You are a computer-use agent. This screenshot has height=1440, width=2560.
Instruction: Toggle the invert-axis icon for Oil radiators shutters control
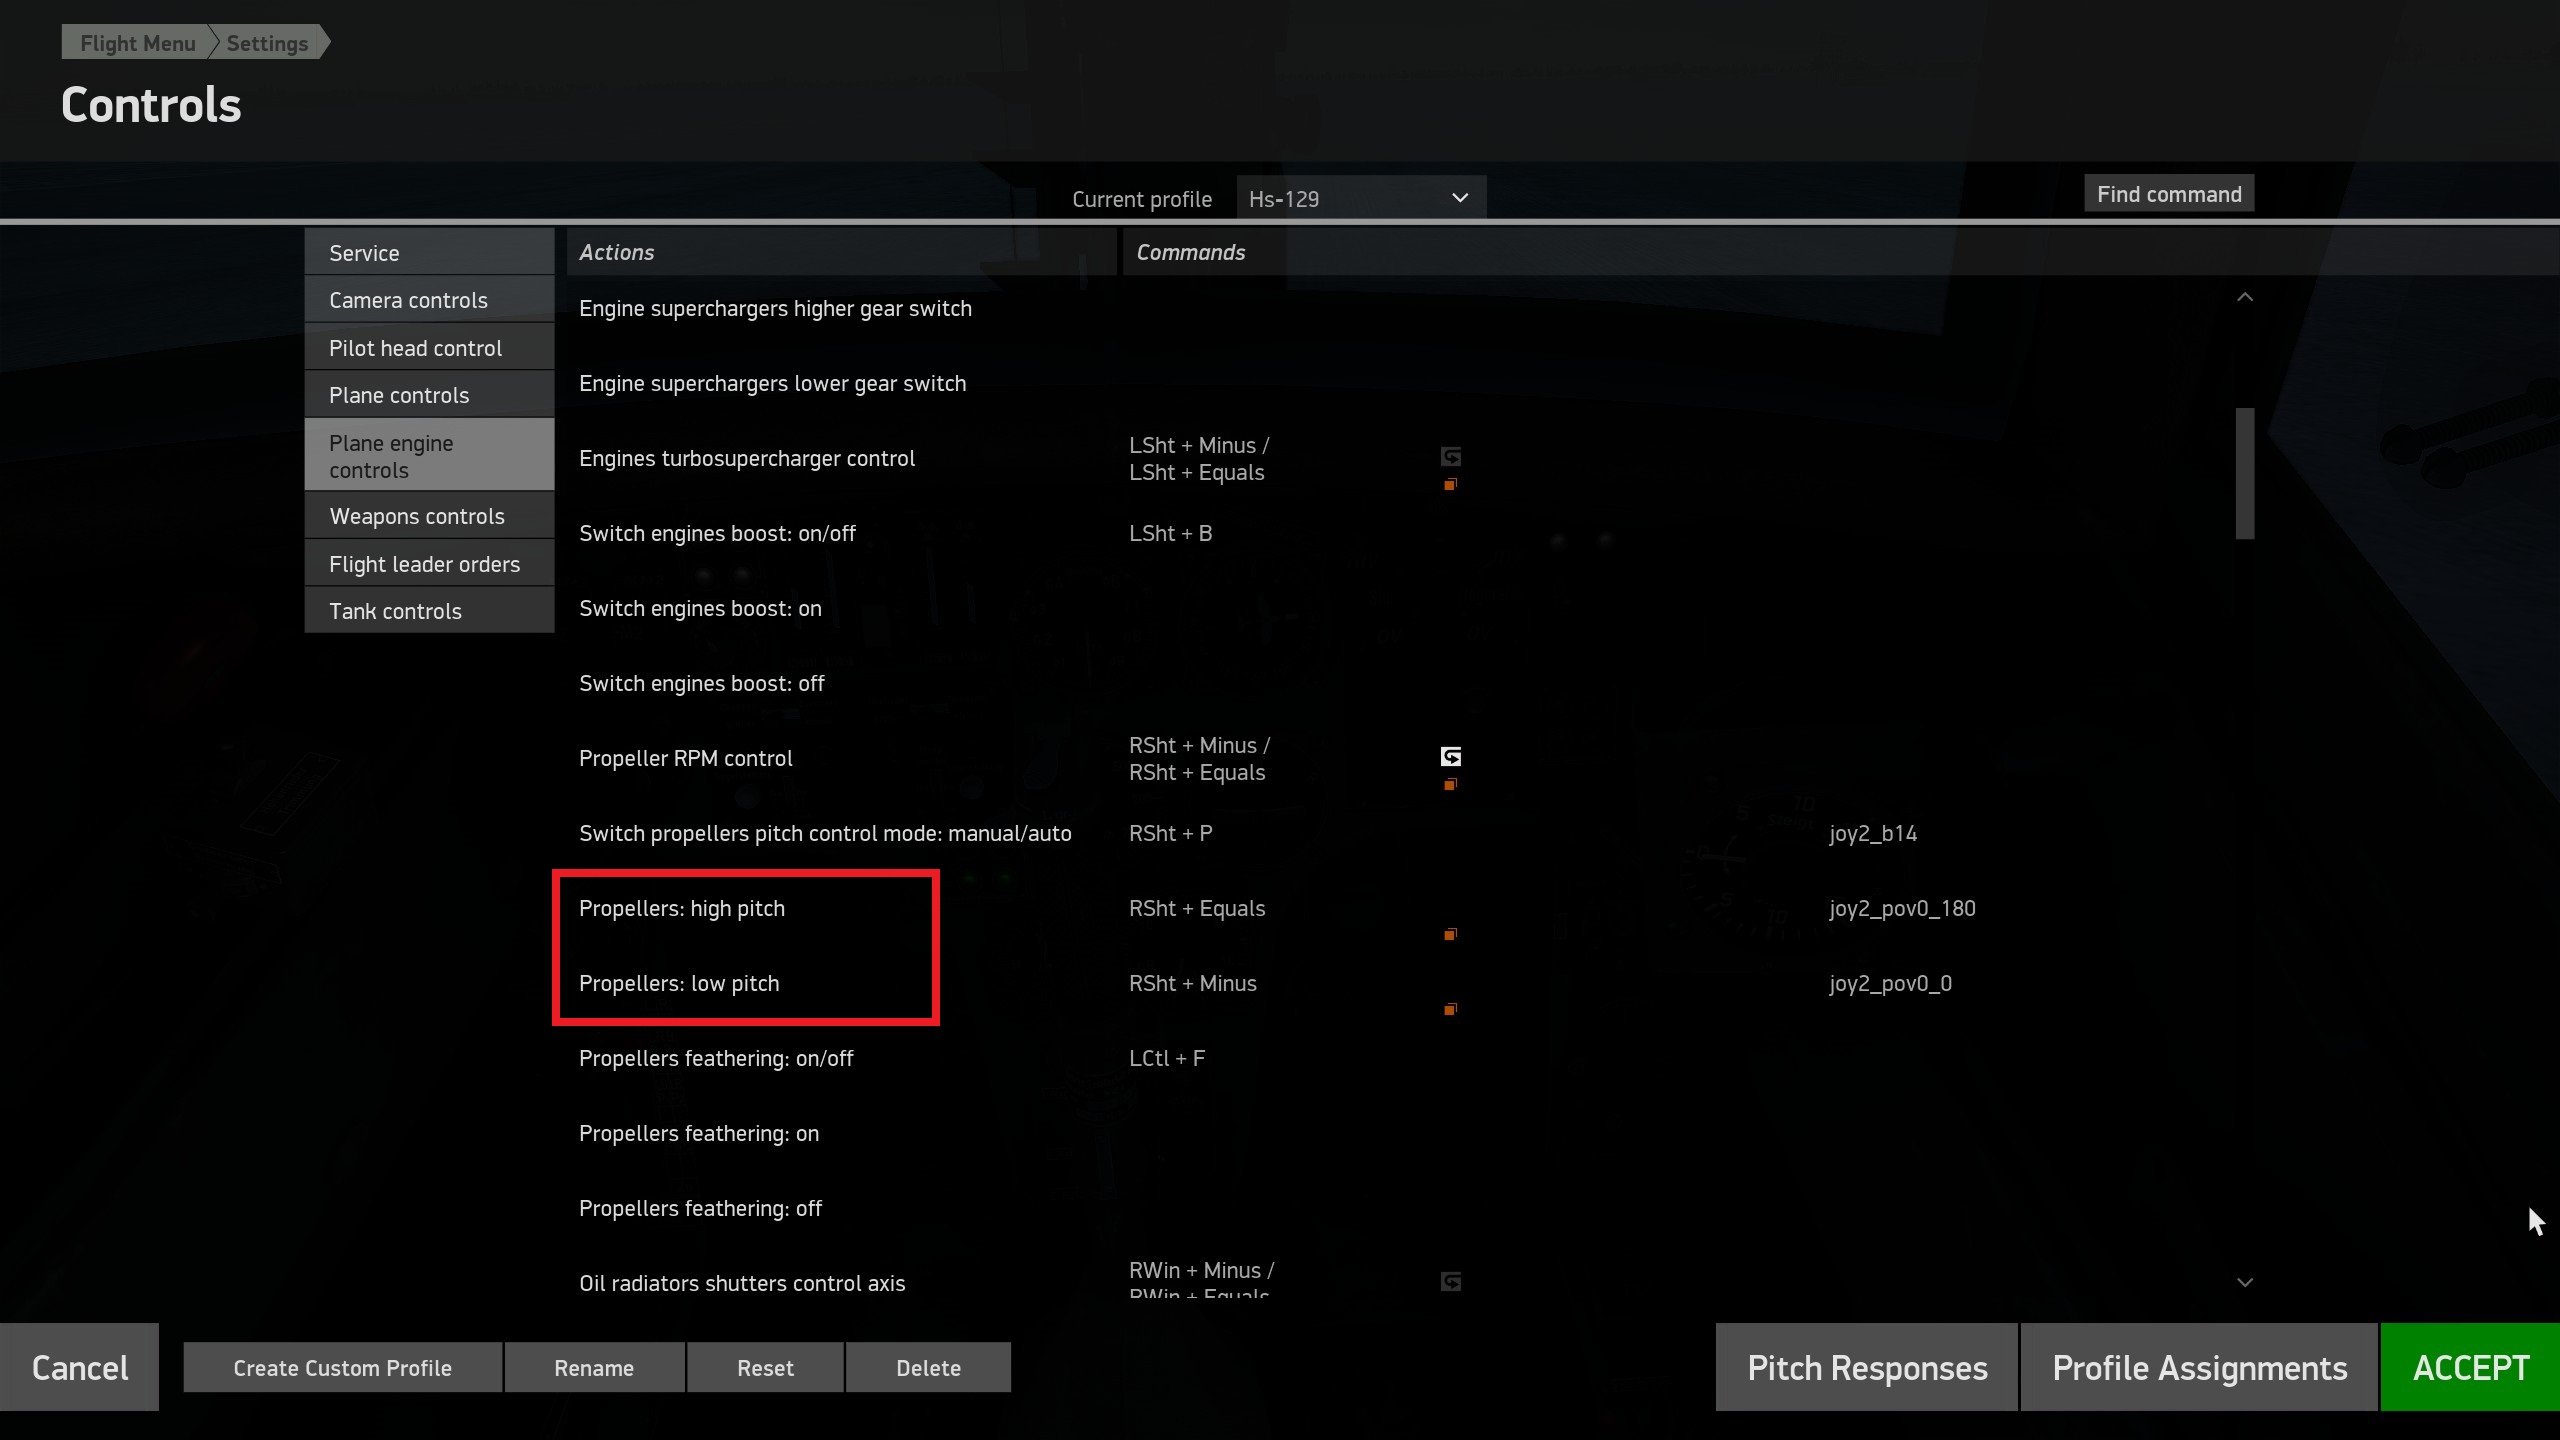click(1450, 1281)
